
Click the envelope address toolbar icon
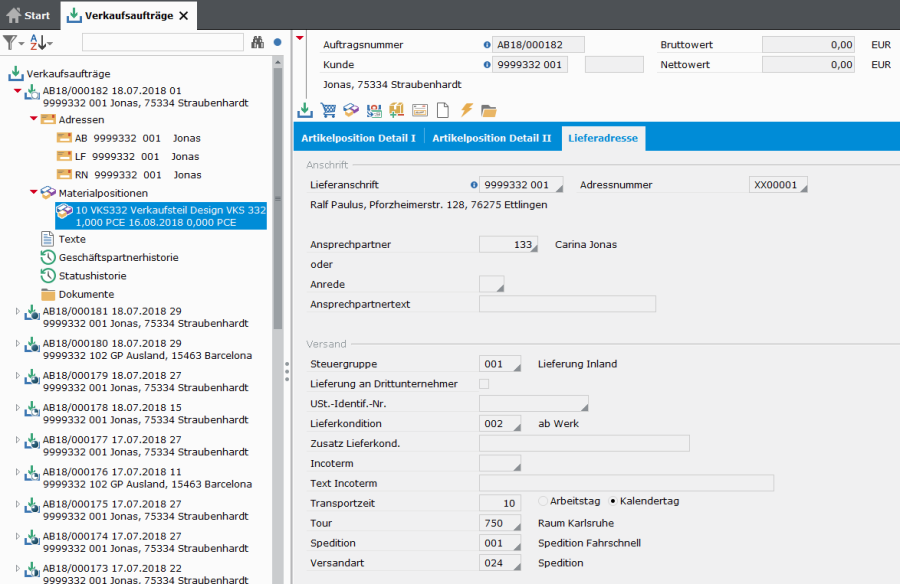(x=420, y=110)
